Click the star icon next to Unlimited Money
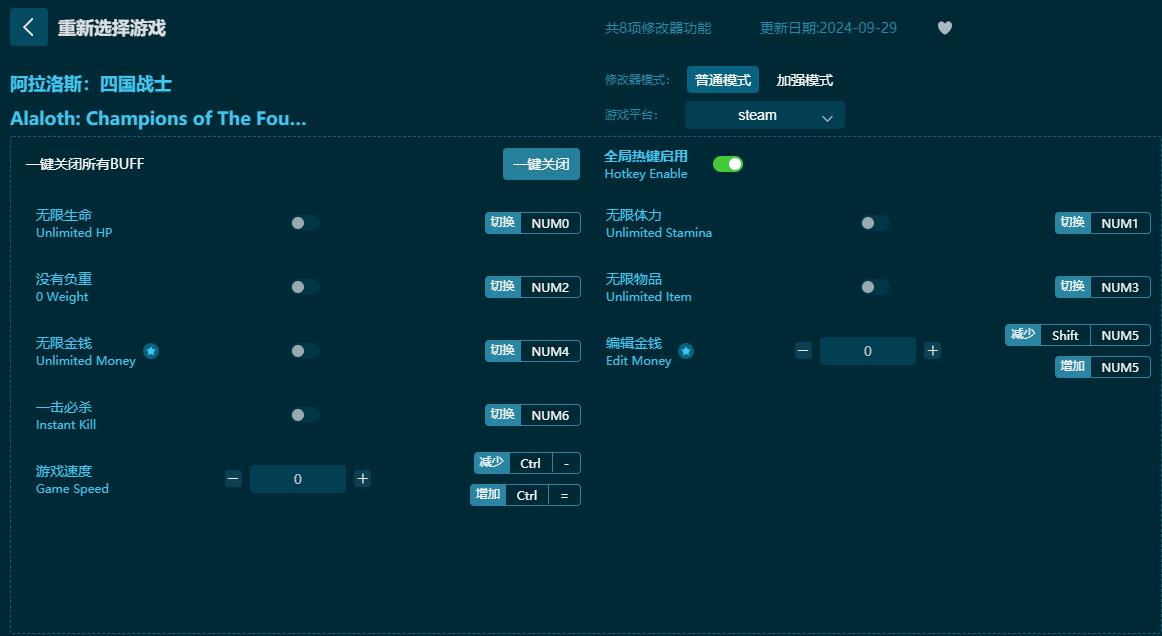Image resolution: width=1162 pixels, height=636 pixels. pos(151,351)
